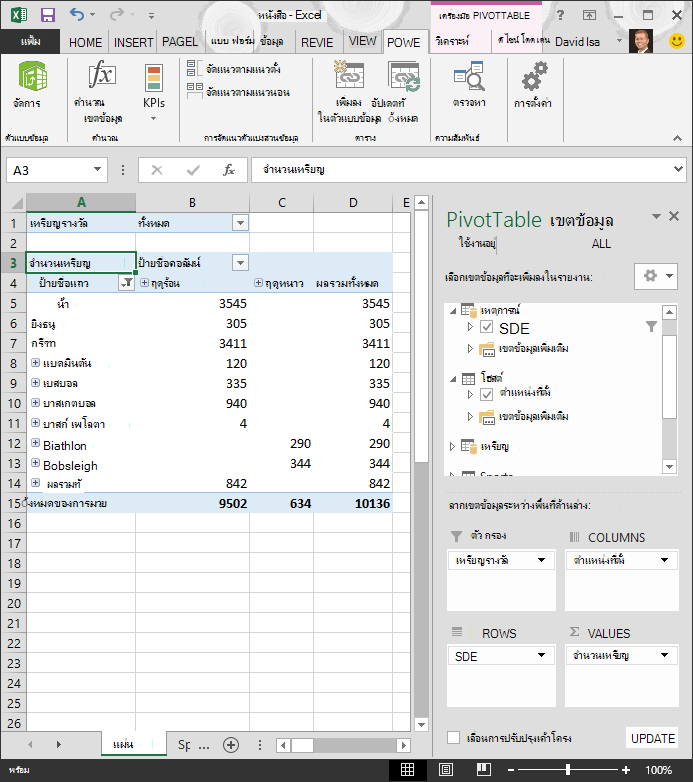
Task: Click the Insert Function fx icon in formula bar
Action: point(229,170)
